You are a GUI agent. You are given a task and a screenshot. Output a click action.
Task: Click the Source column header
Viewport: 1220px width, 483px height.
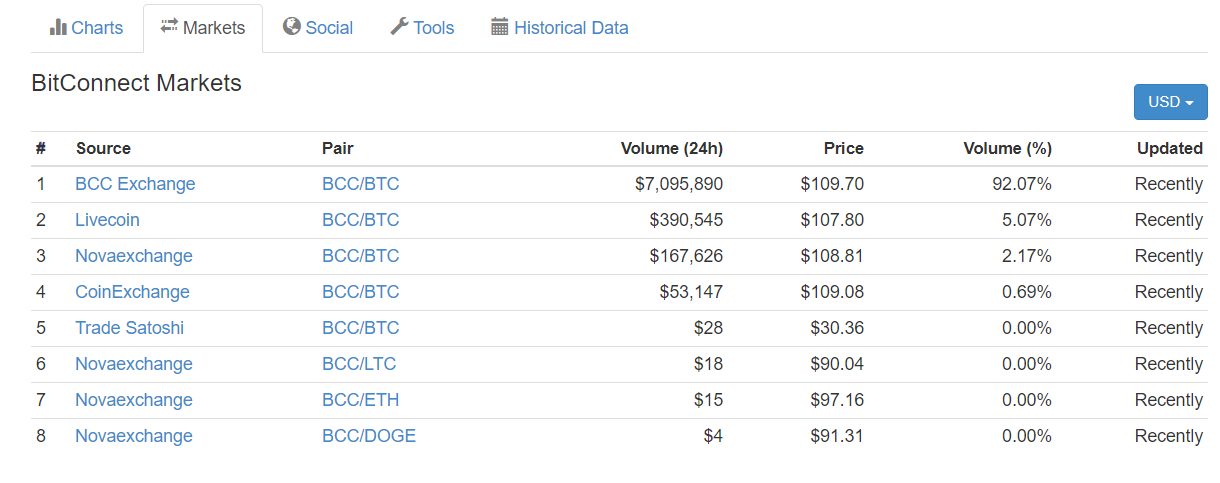pyautogui.click(x=103, y=148)
